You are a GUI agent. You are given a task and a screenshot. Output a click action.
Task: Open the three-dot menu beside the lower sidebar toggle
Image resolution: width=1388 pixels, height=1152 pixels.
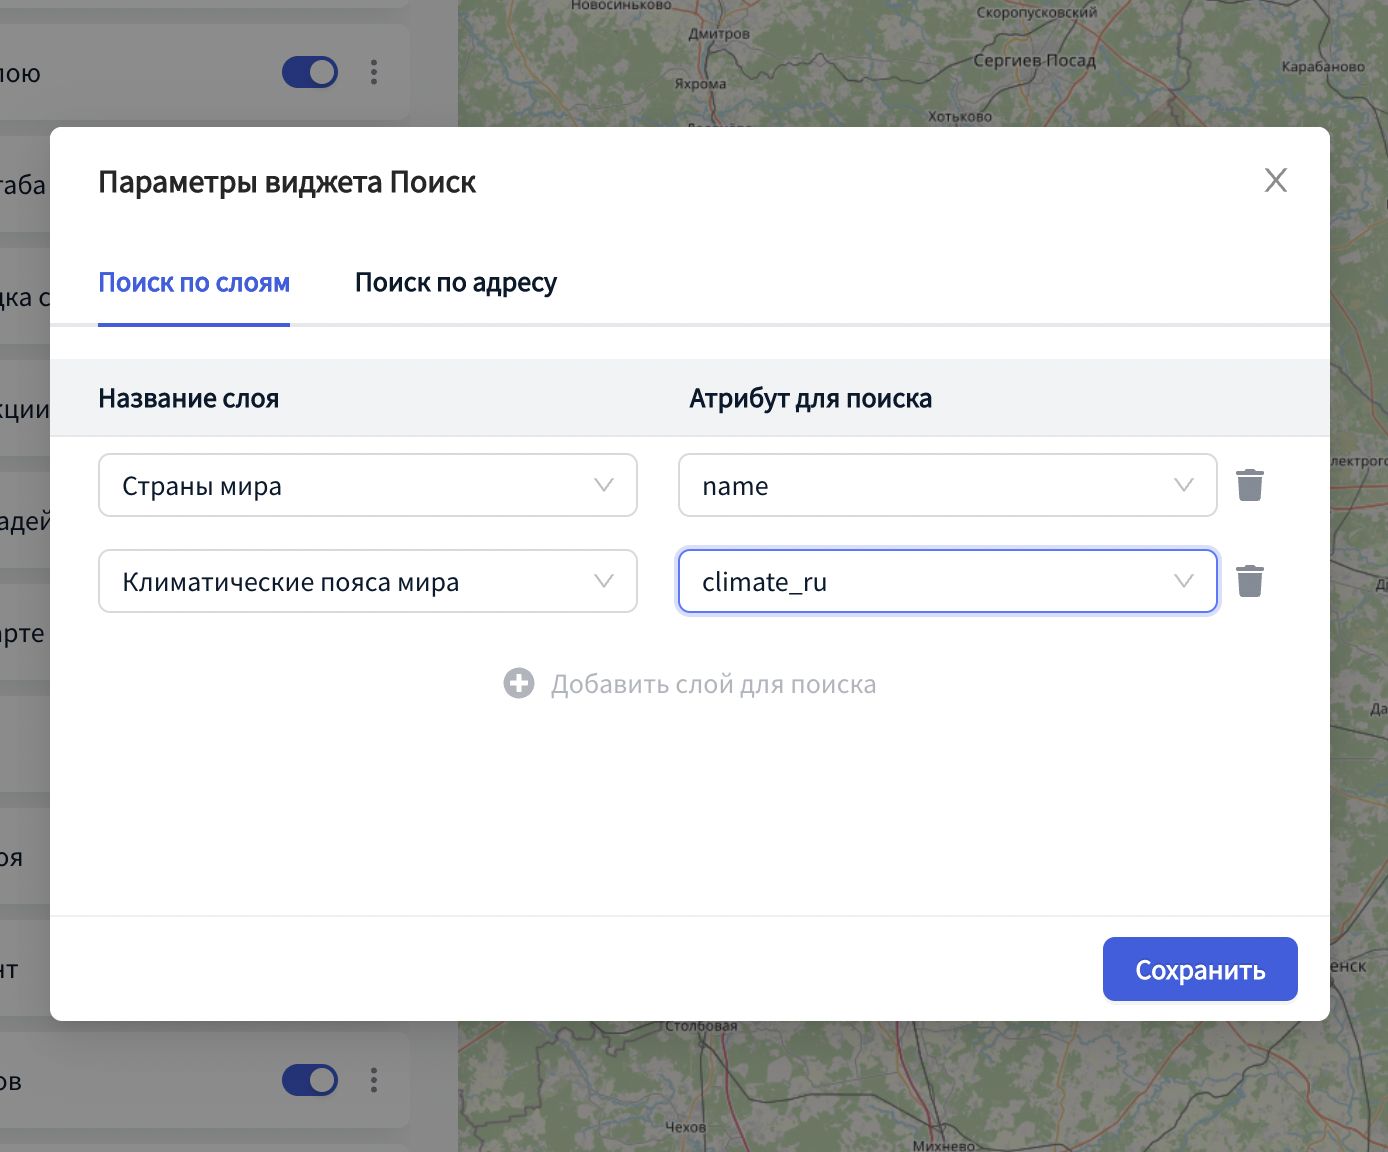pos(374,1080)
